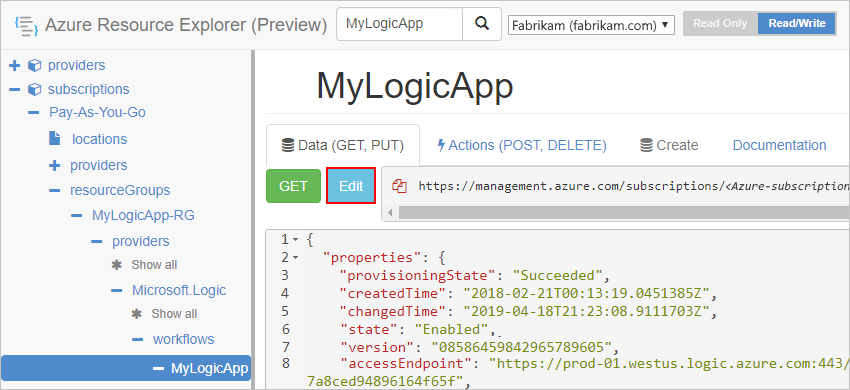Image resolution: width=850 pixels, height=390 pixels.
Task: Click the resourceGroups tree label
Action: pyautogui.click(x=120, y=190)
